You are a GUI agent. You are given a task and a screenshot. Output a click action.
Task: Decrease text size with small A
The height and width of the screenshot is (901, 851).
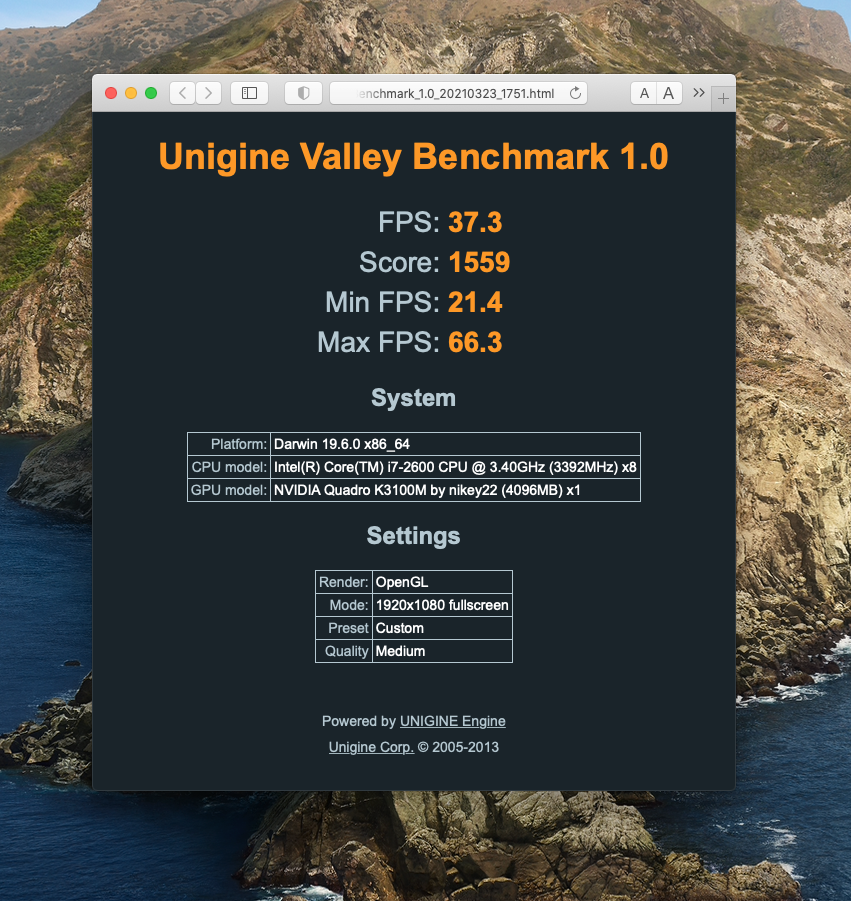coord(644,93)
